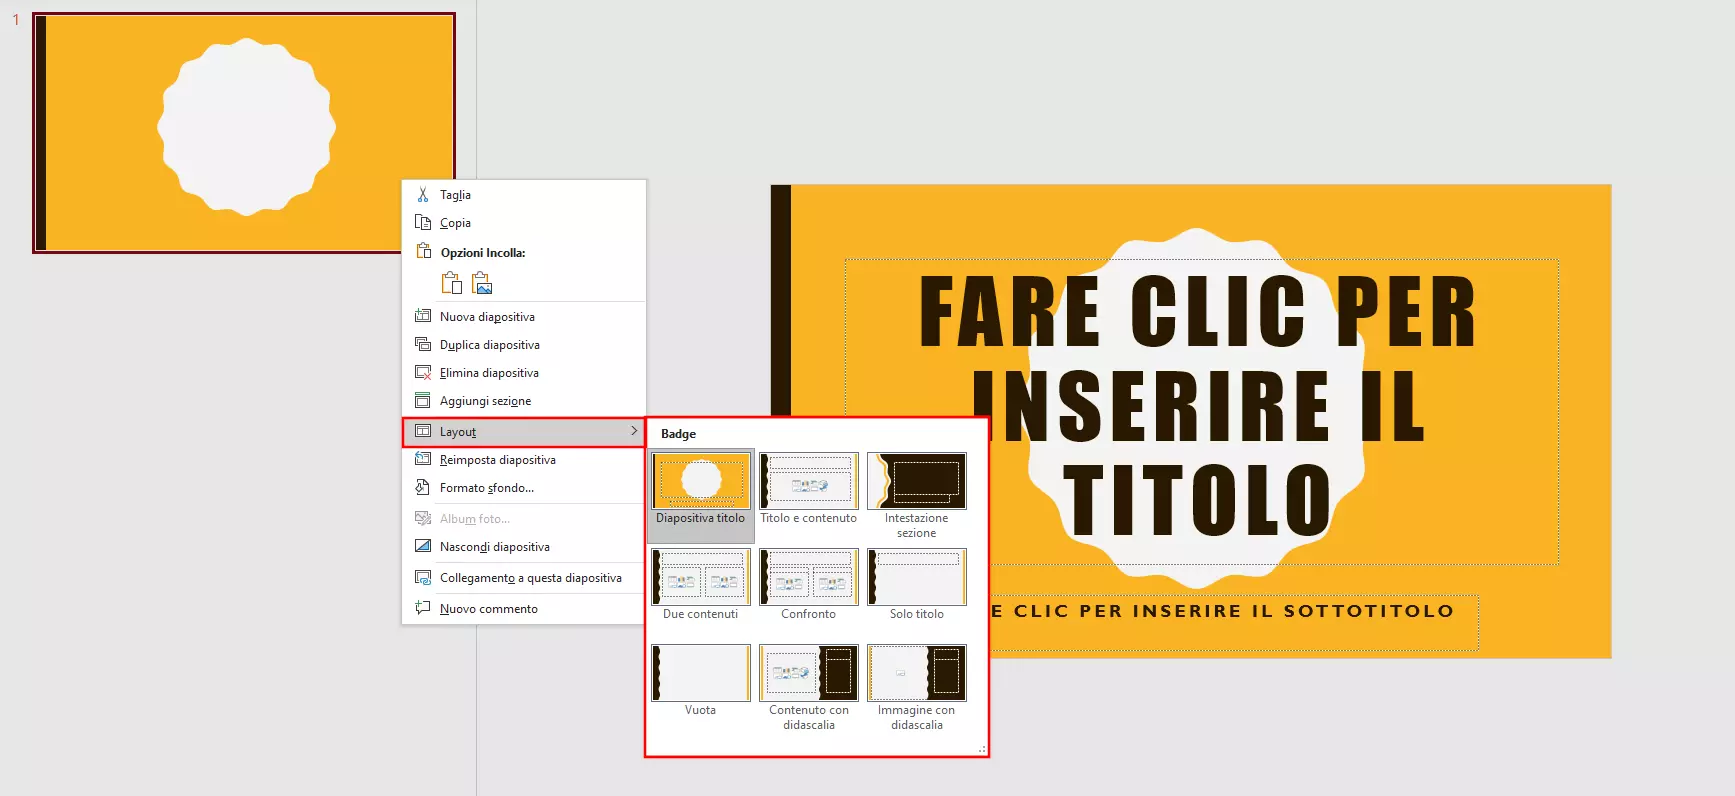Choose Copia from the context menu

coord(524,223)
